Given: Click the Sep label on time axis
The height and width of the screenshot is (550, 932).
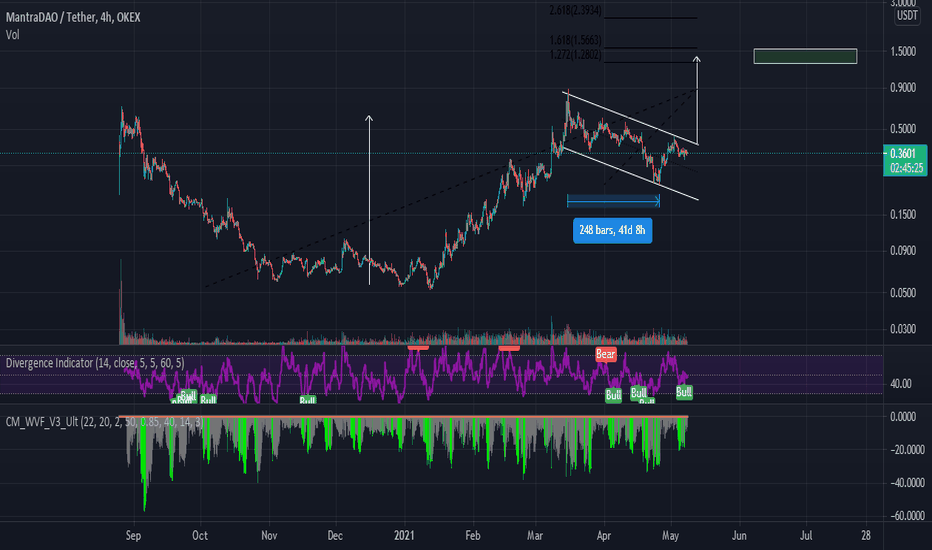Looking at the screenshot, I should pos(133,536).
